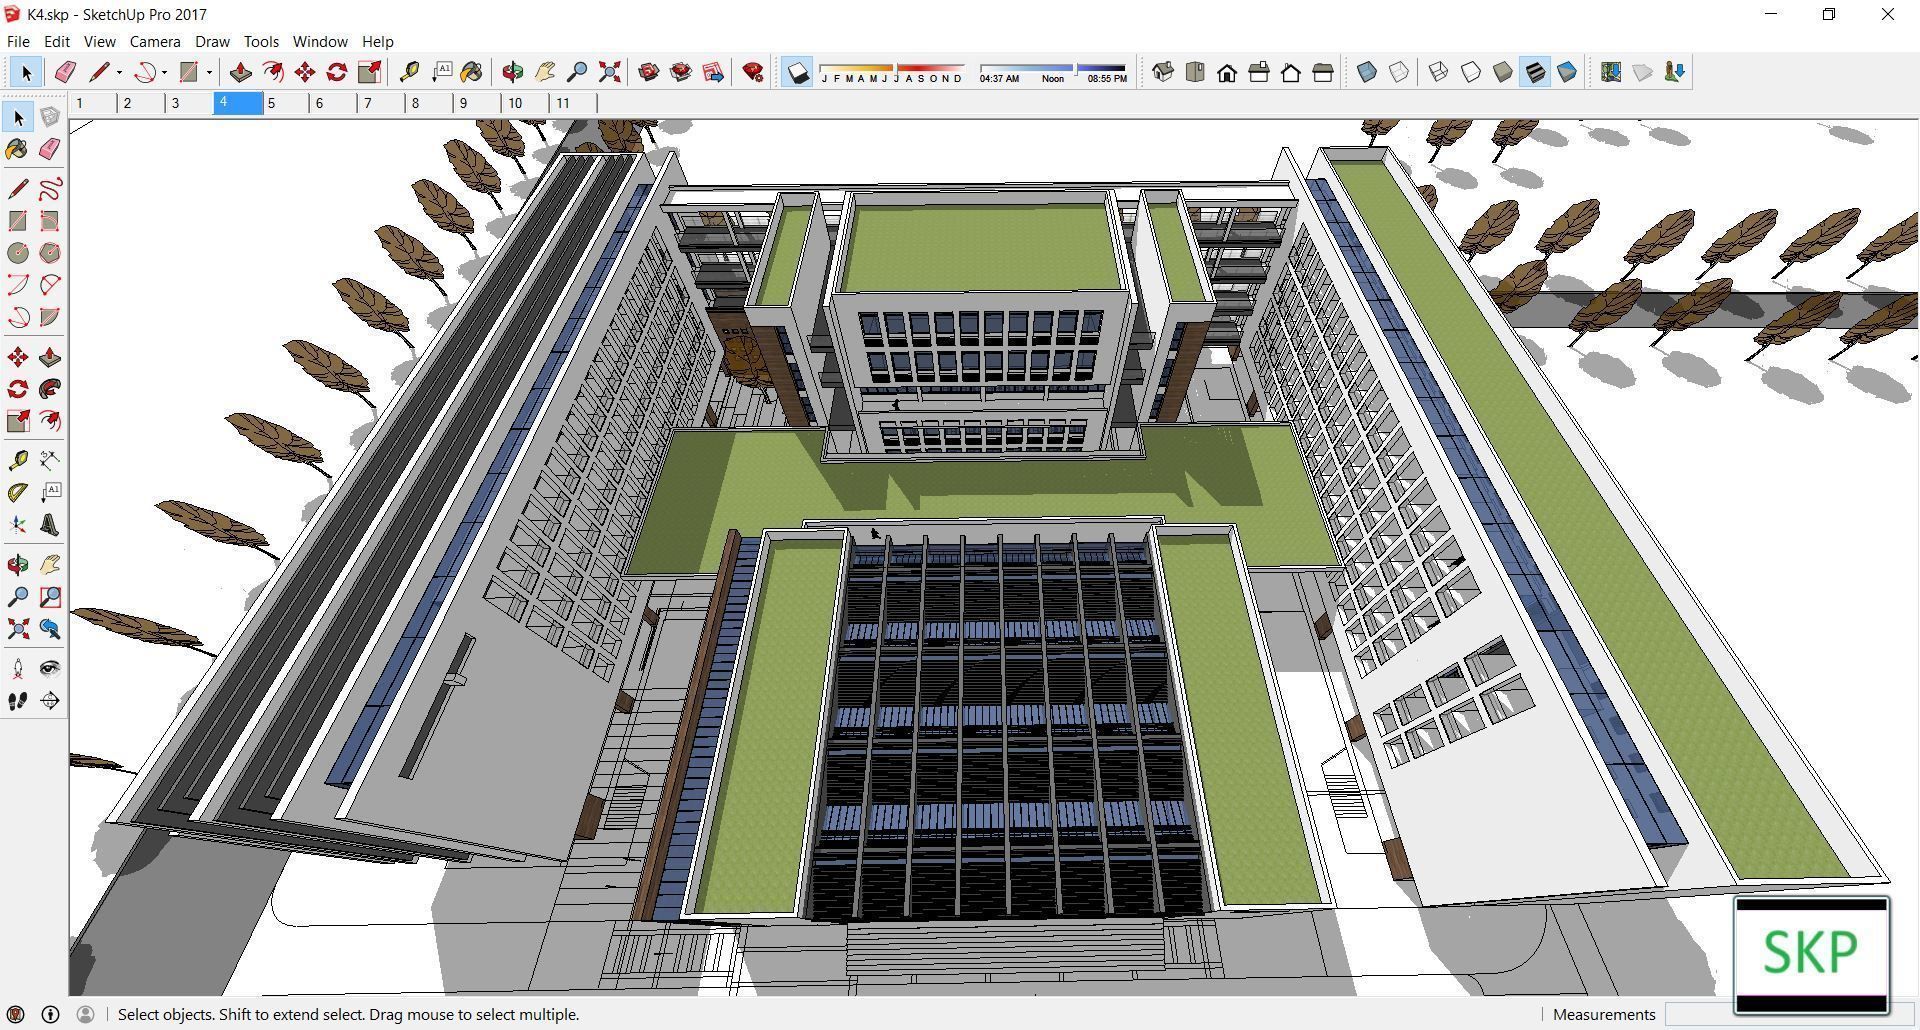
Task: Click Toggle Terrain icon
Action: click(1643, 72)
